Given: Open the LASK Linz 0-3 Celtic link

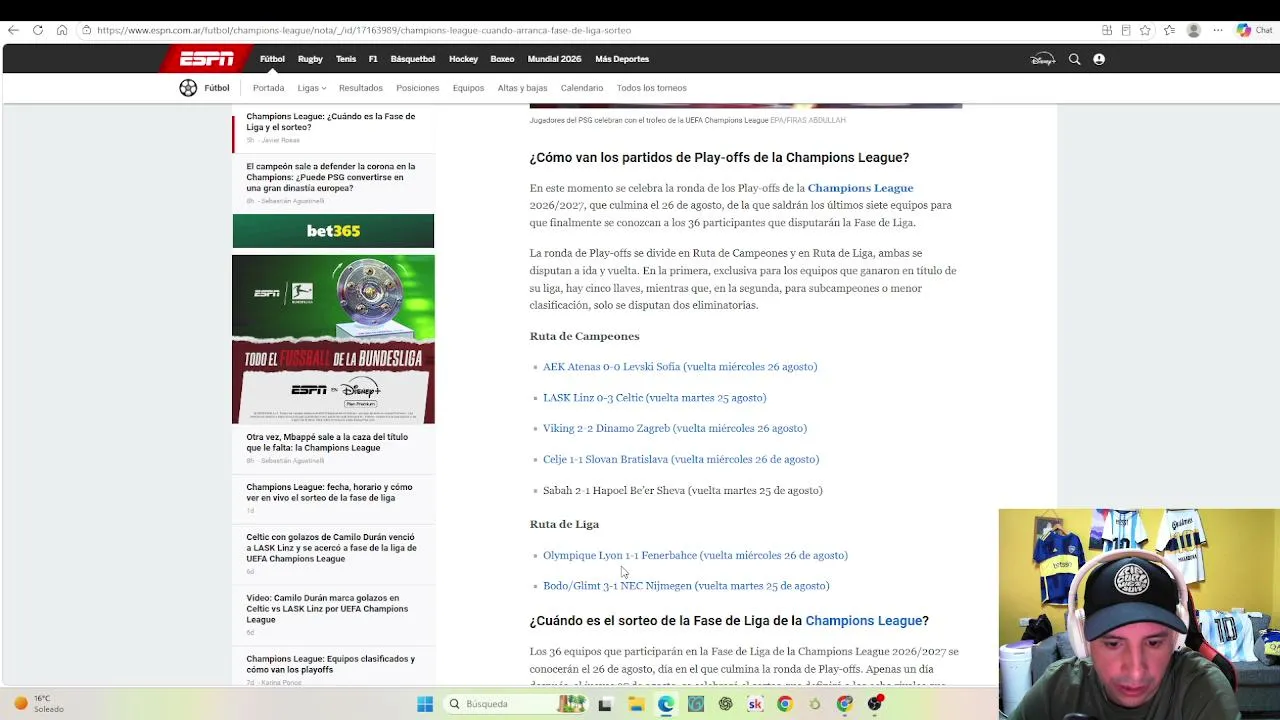Looking at the screenshot, I should (654, 398).
